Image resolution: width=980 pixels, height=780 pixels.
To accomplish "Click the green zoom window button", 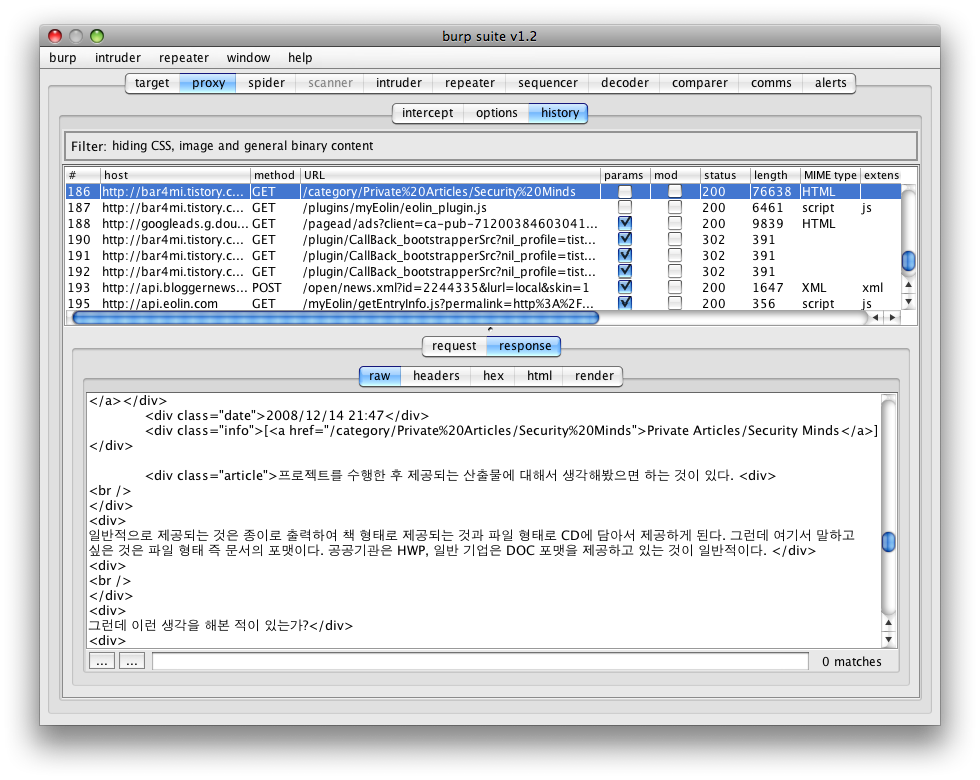I will pyautogui.click(x=97, y=36).
